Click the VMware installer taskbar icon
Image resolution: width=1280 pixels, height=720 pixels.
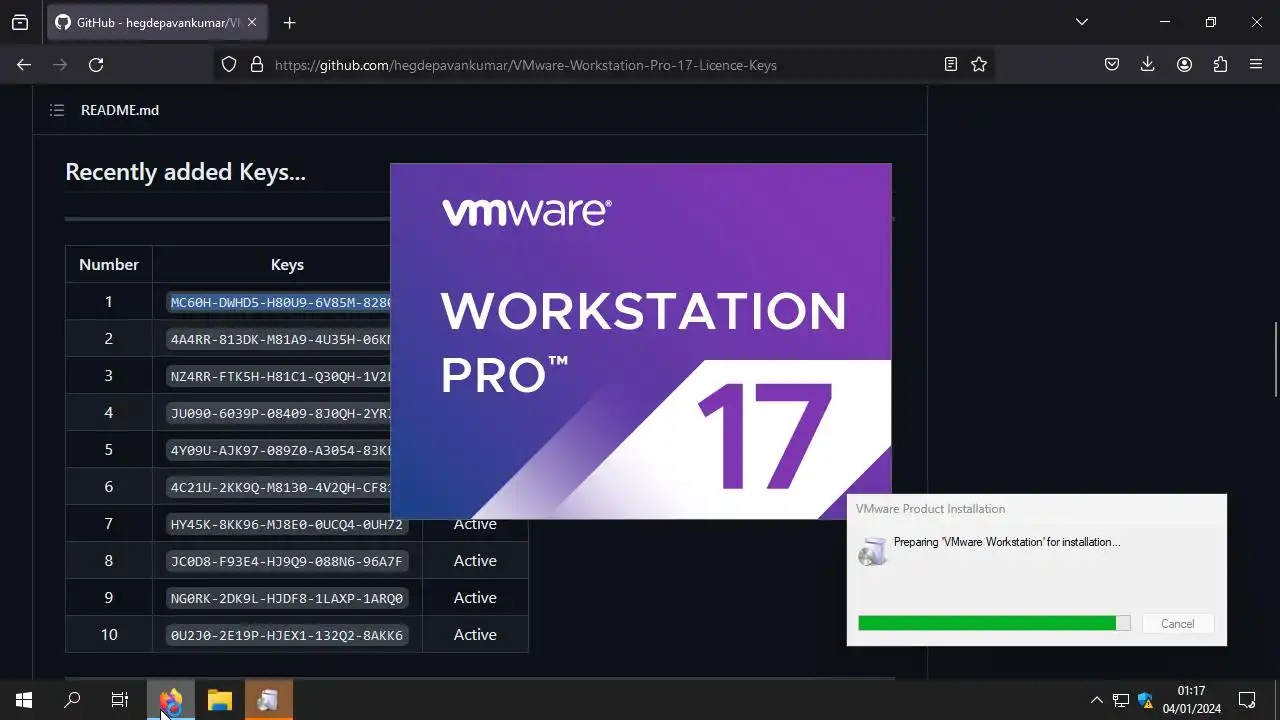coord(268,700)
